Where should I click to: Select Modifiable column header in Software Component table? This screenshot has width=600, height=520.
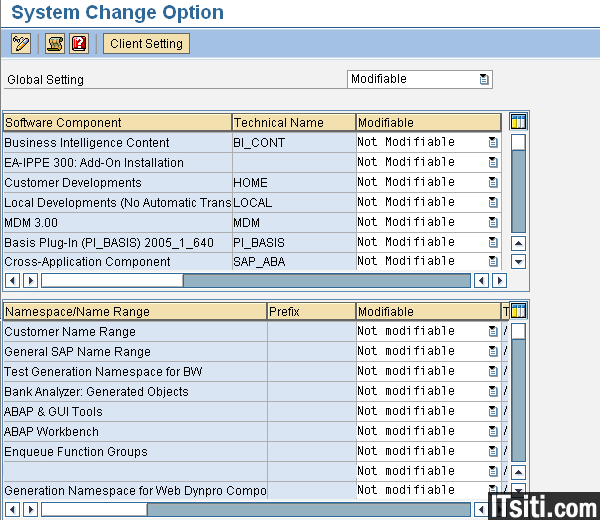(429, 122)
